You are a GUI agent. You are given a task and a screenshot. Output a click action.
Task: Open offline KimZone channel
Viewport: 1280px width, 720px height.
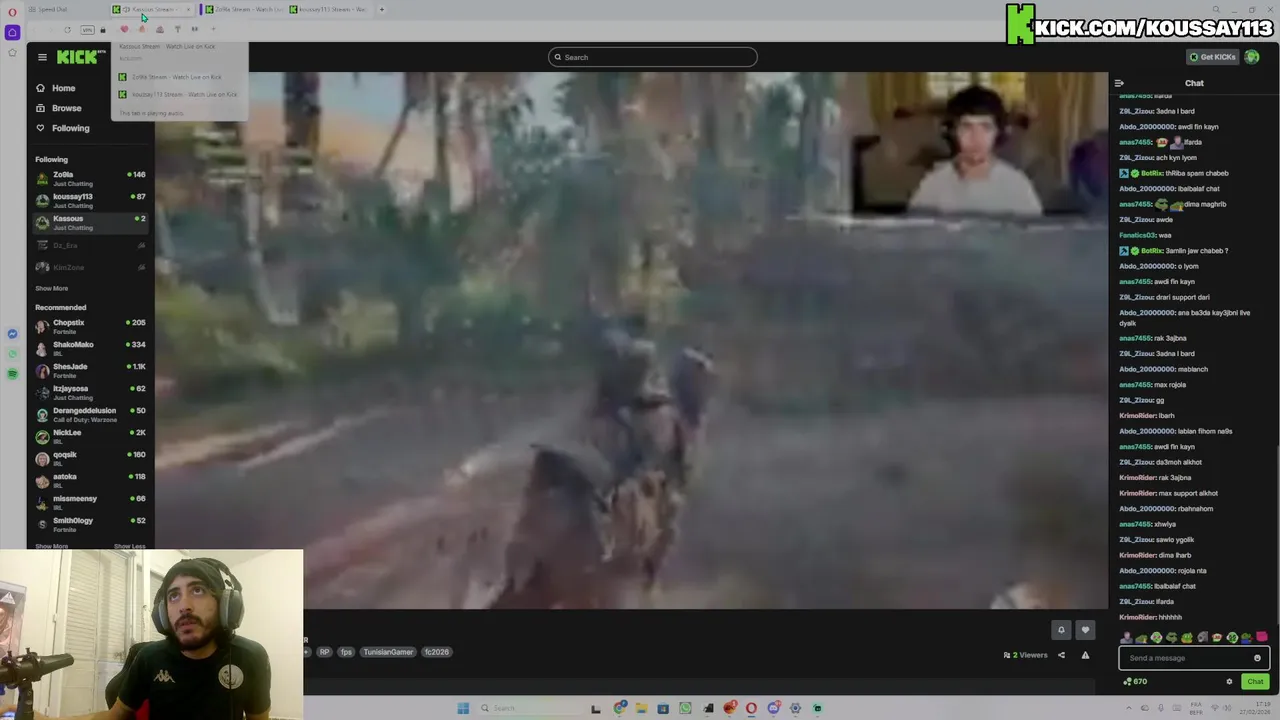[90, 267]
